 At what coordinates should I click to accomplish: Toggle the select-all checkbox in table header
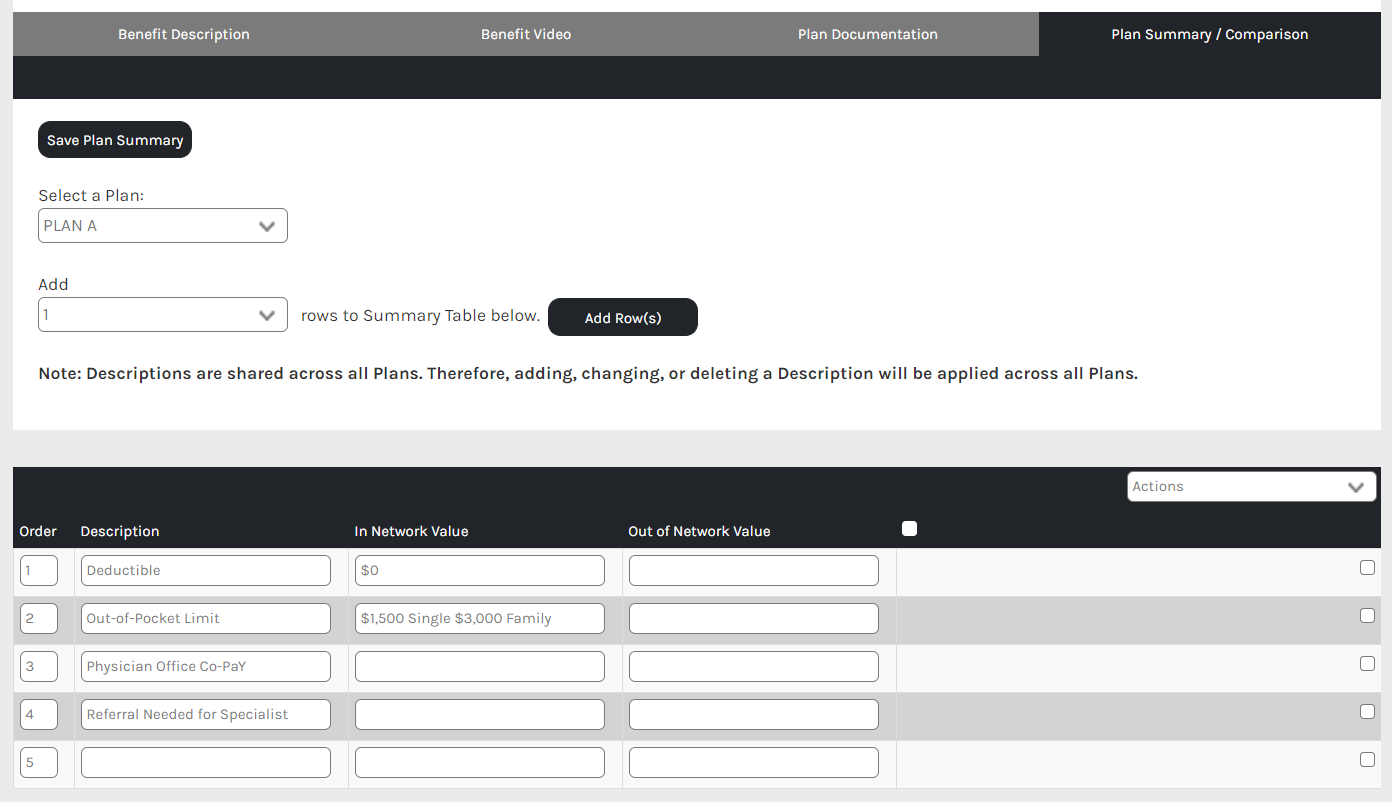click(909, 529)
